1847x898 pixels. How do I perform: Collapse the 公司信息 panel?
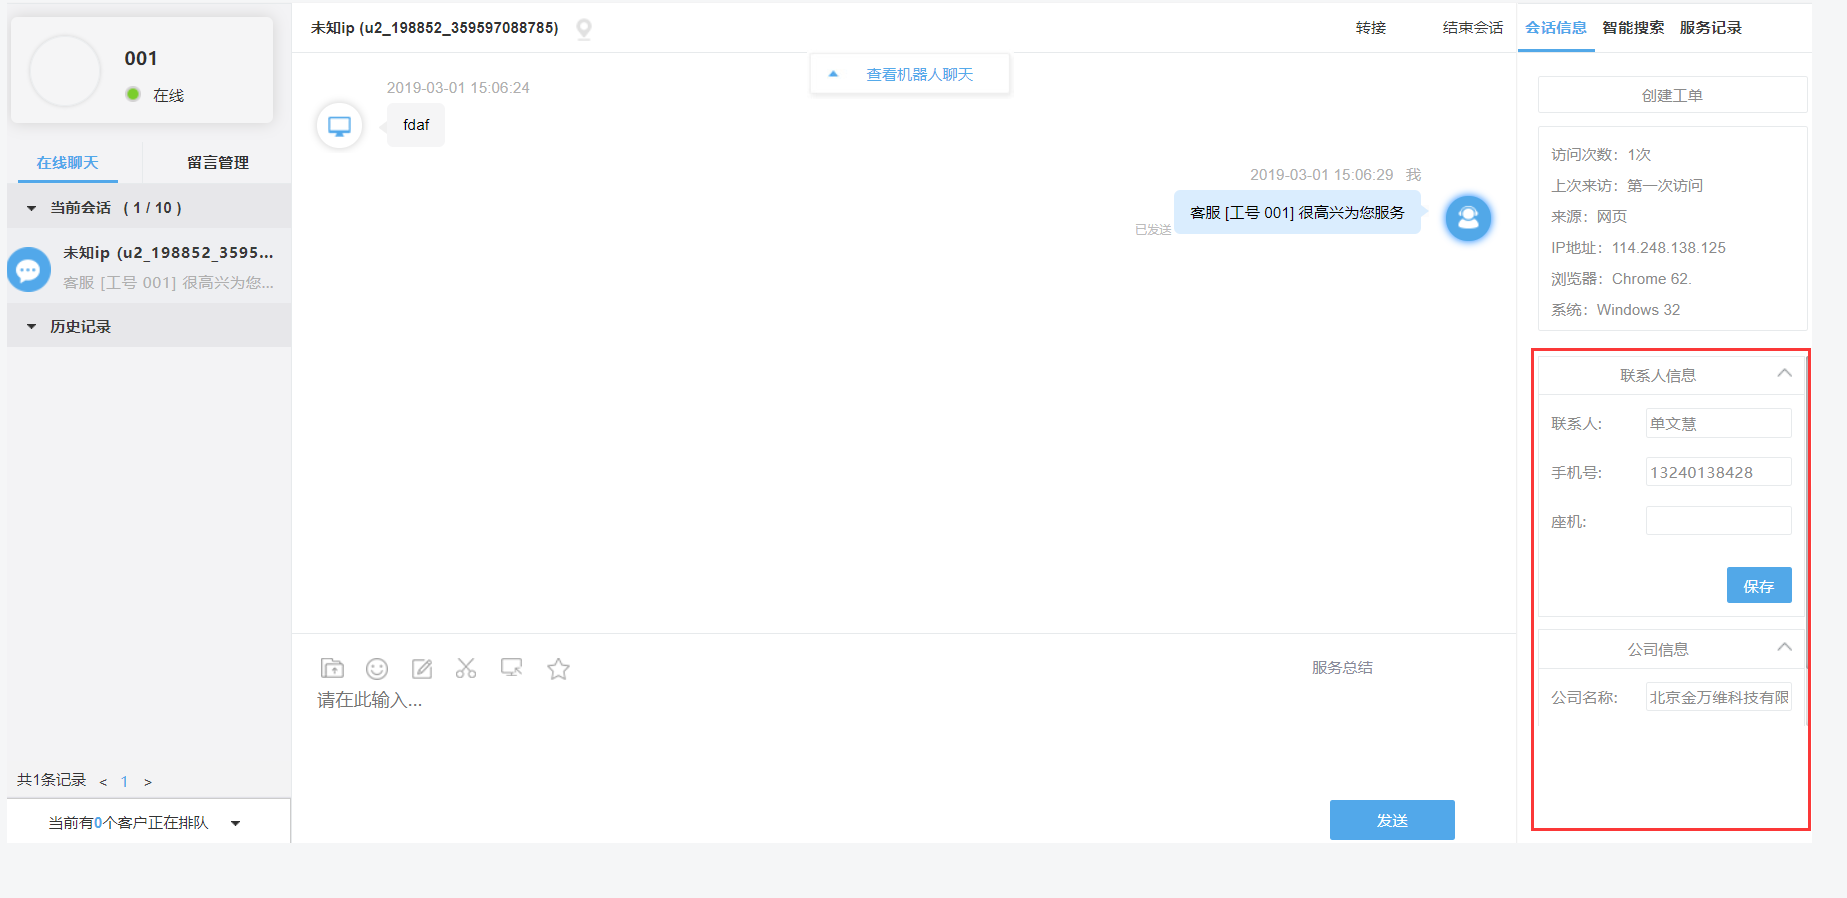[1784, 648]
